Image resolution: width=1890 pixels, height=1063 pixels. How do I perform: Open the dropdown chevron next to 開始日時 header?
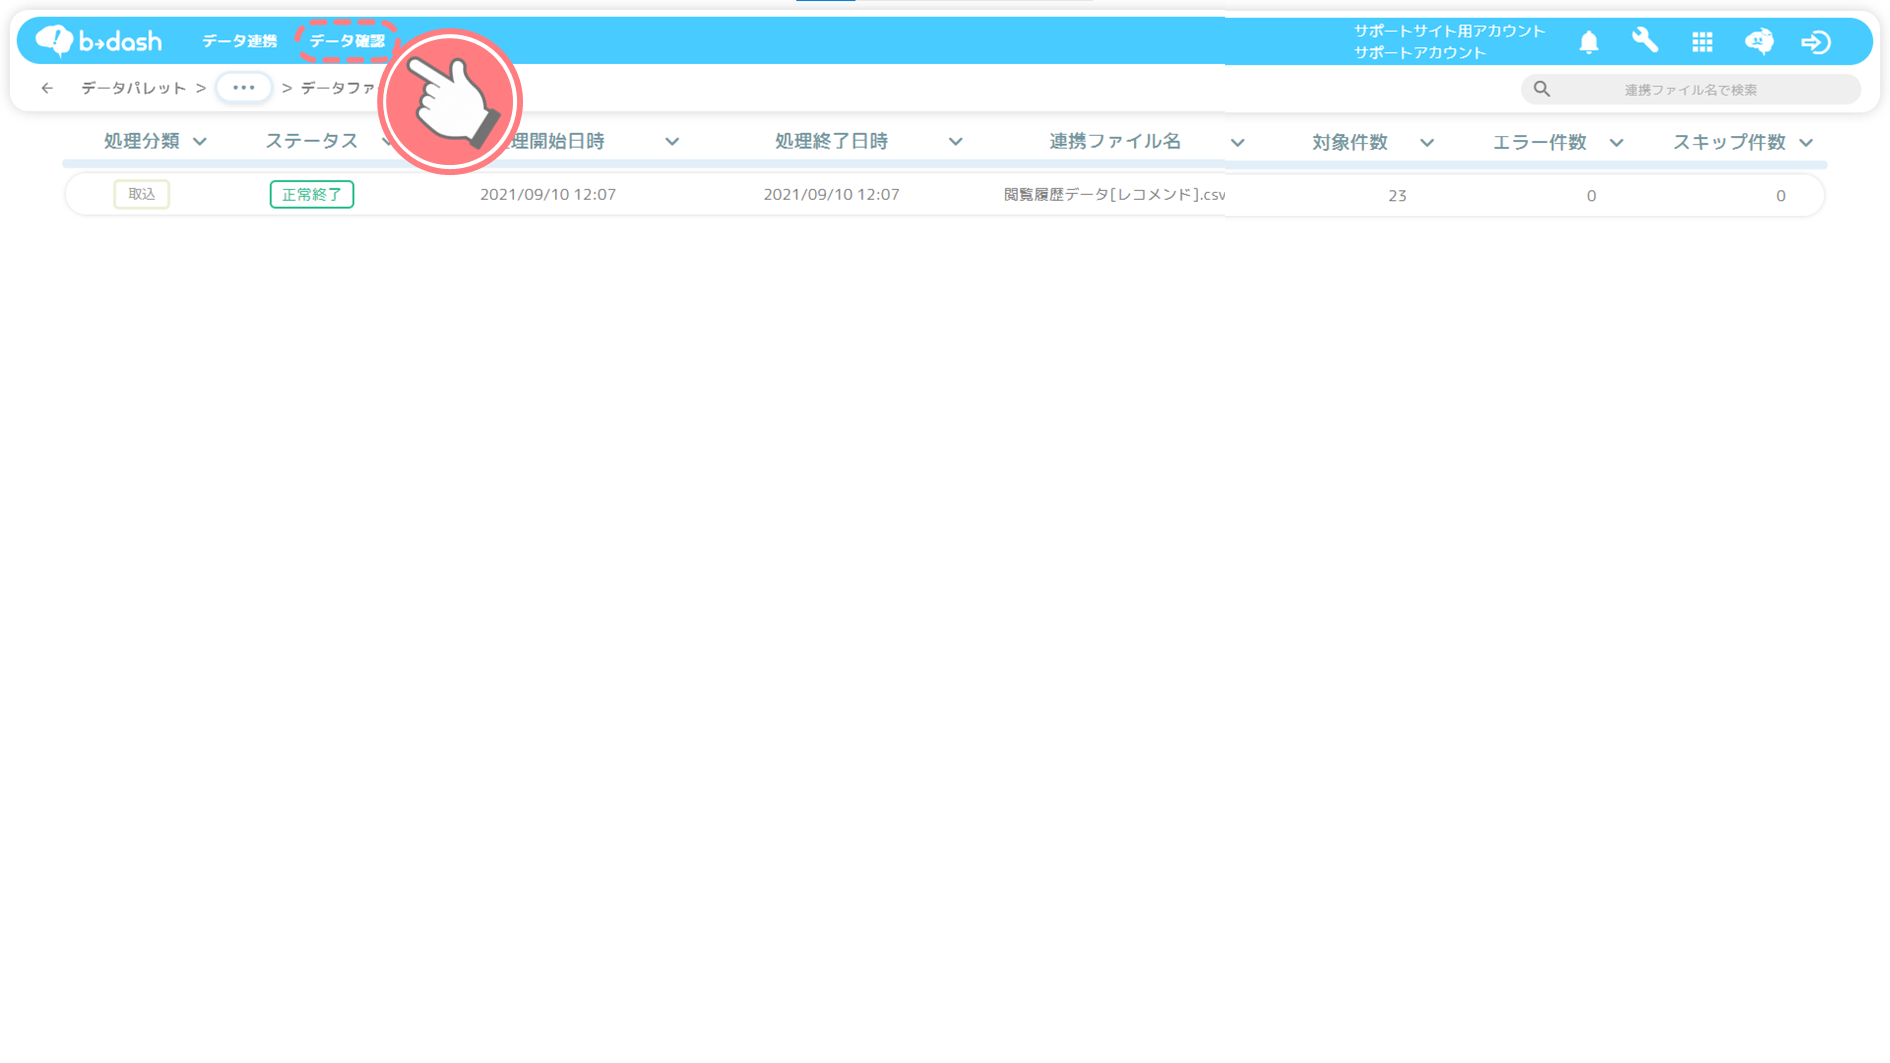pyautogui.click(x=672, y=142)
